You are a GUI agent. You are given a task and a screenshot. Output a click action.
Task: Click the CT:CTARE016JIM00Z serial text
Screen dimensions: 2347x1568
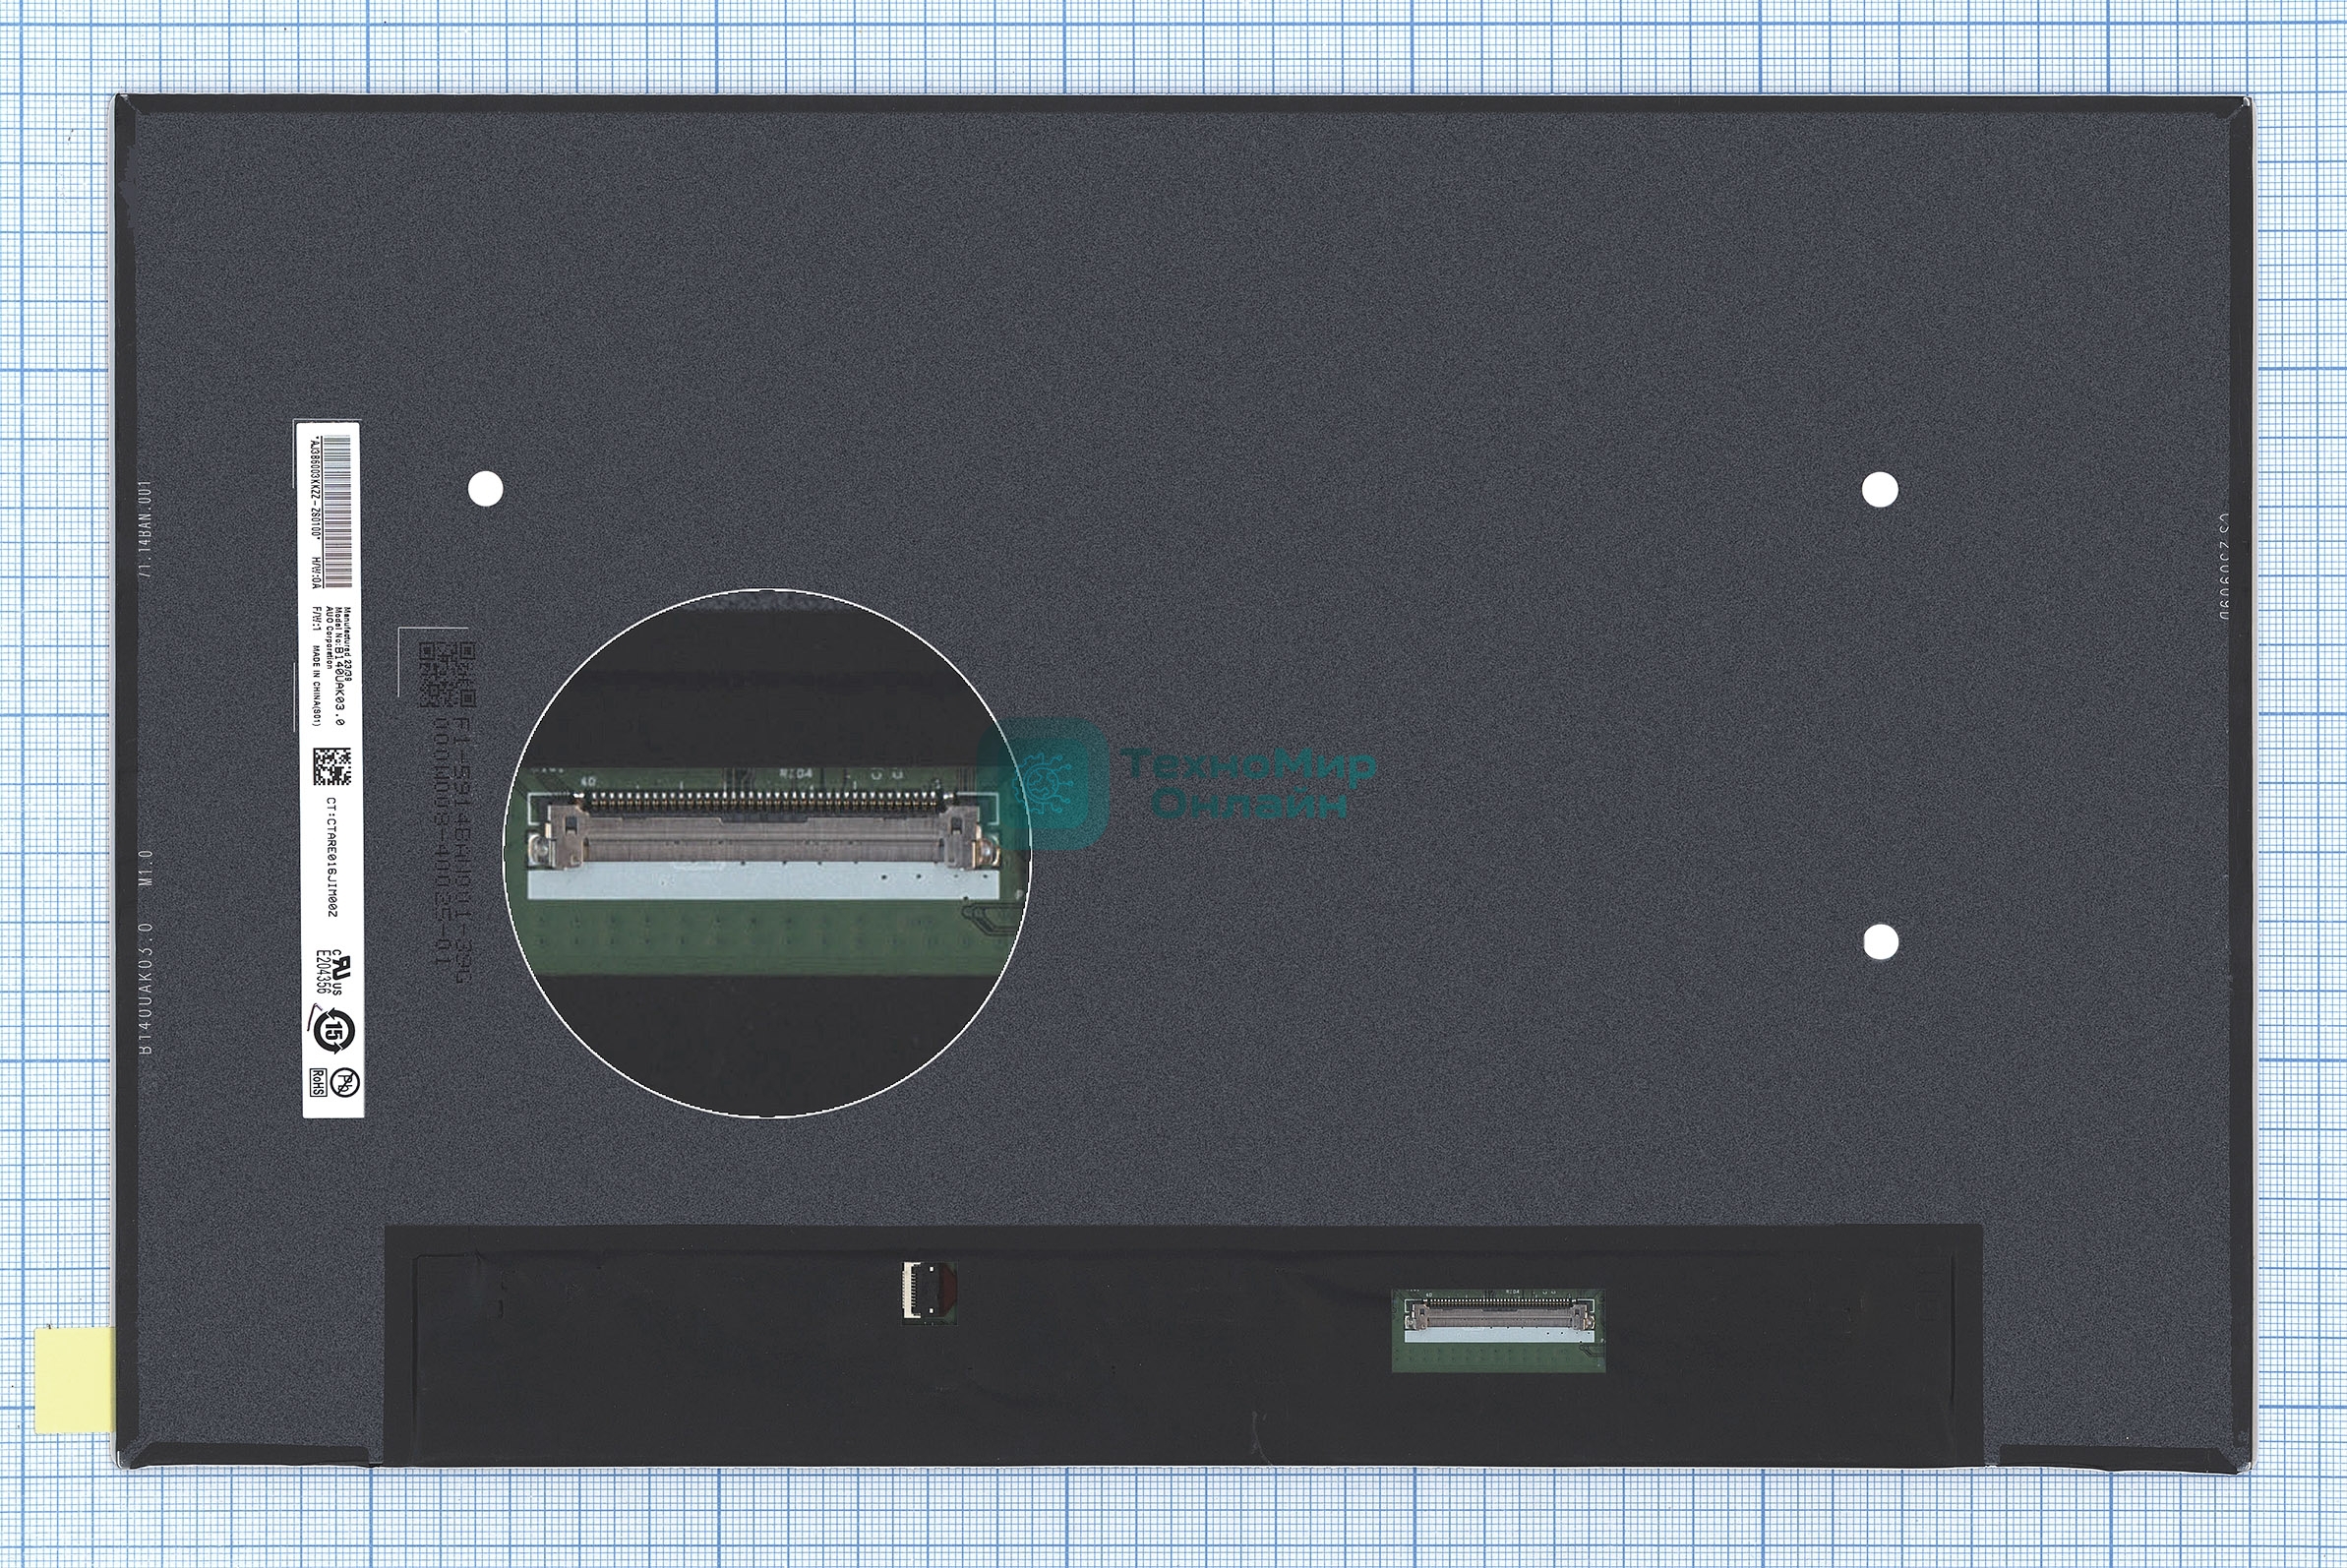click(x=333, y=858)
